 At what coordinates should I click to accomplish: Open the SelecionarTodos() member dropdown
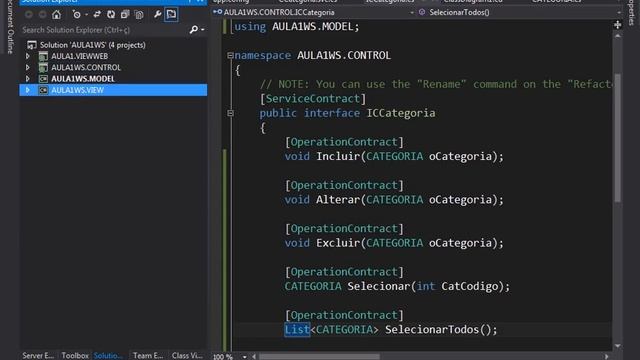pos(619,13)
